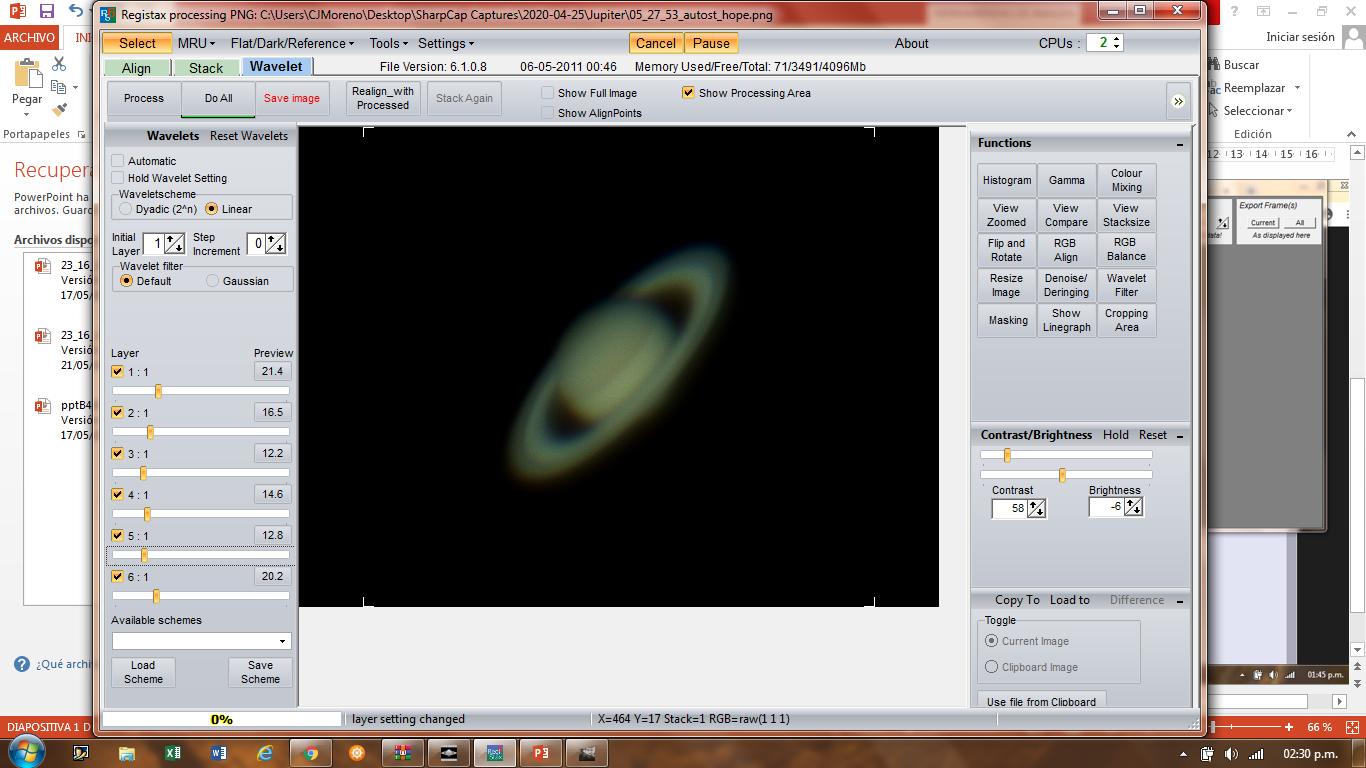This screenshot has height=768, width=1366.
Task: Select the Linear wavelet scheme radio
Action: 211,209
